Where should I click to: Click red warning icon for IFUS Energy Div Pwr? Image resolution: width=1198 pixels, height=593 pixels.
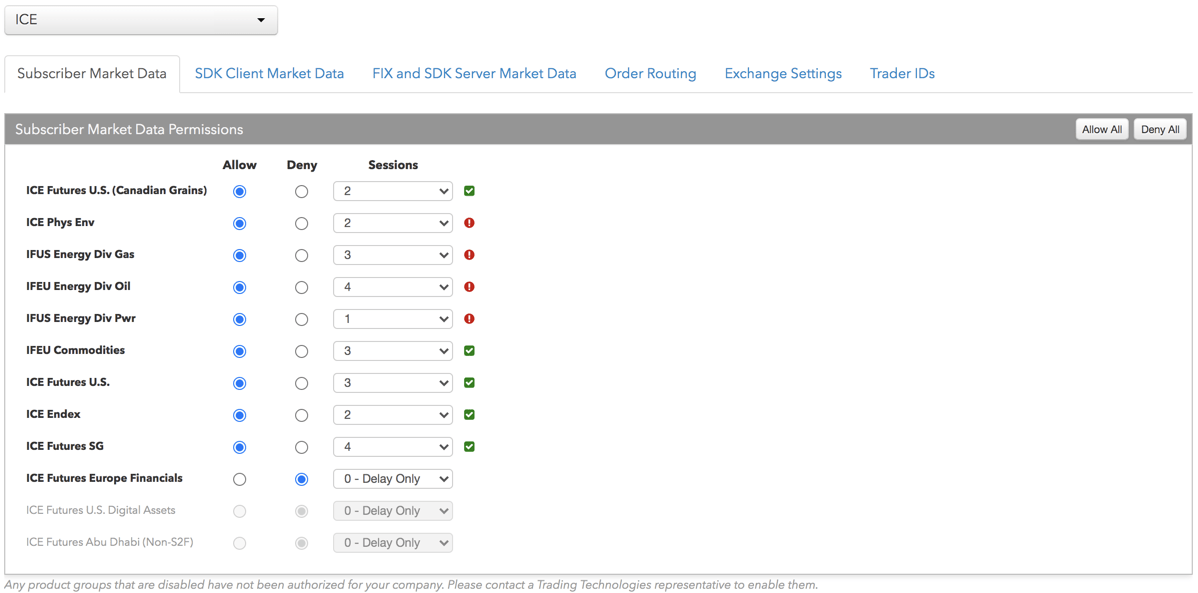tap(469, 319)
